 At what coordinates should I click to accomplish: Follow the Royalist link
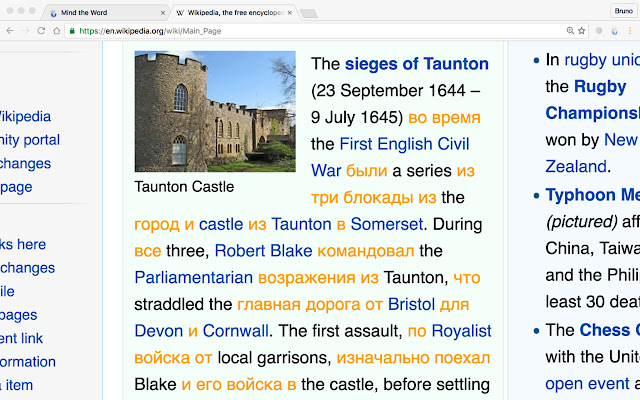point(462,331)
